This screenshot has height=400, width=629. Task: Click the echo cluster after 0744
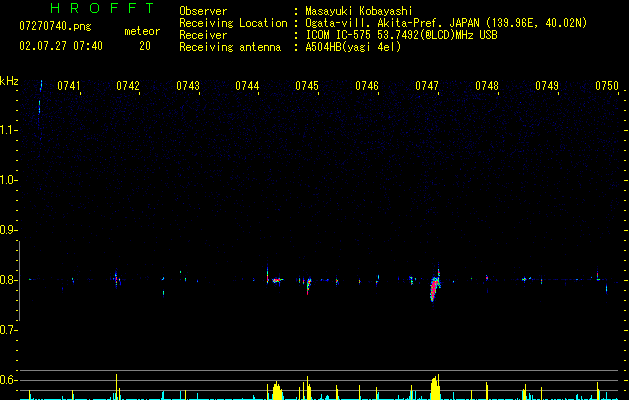[x=277, y=280]
